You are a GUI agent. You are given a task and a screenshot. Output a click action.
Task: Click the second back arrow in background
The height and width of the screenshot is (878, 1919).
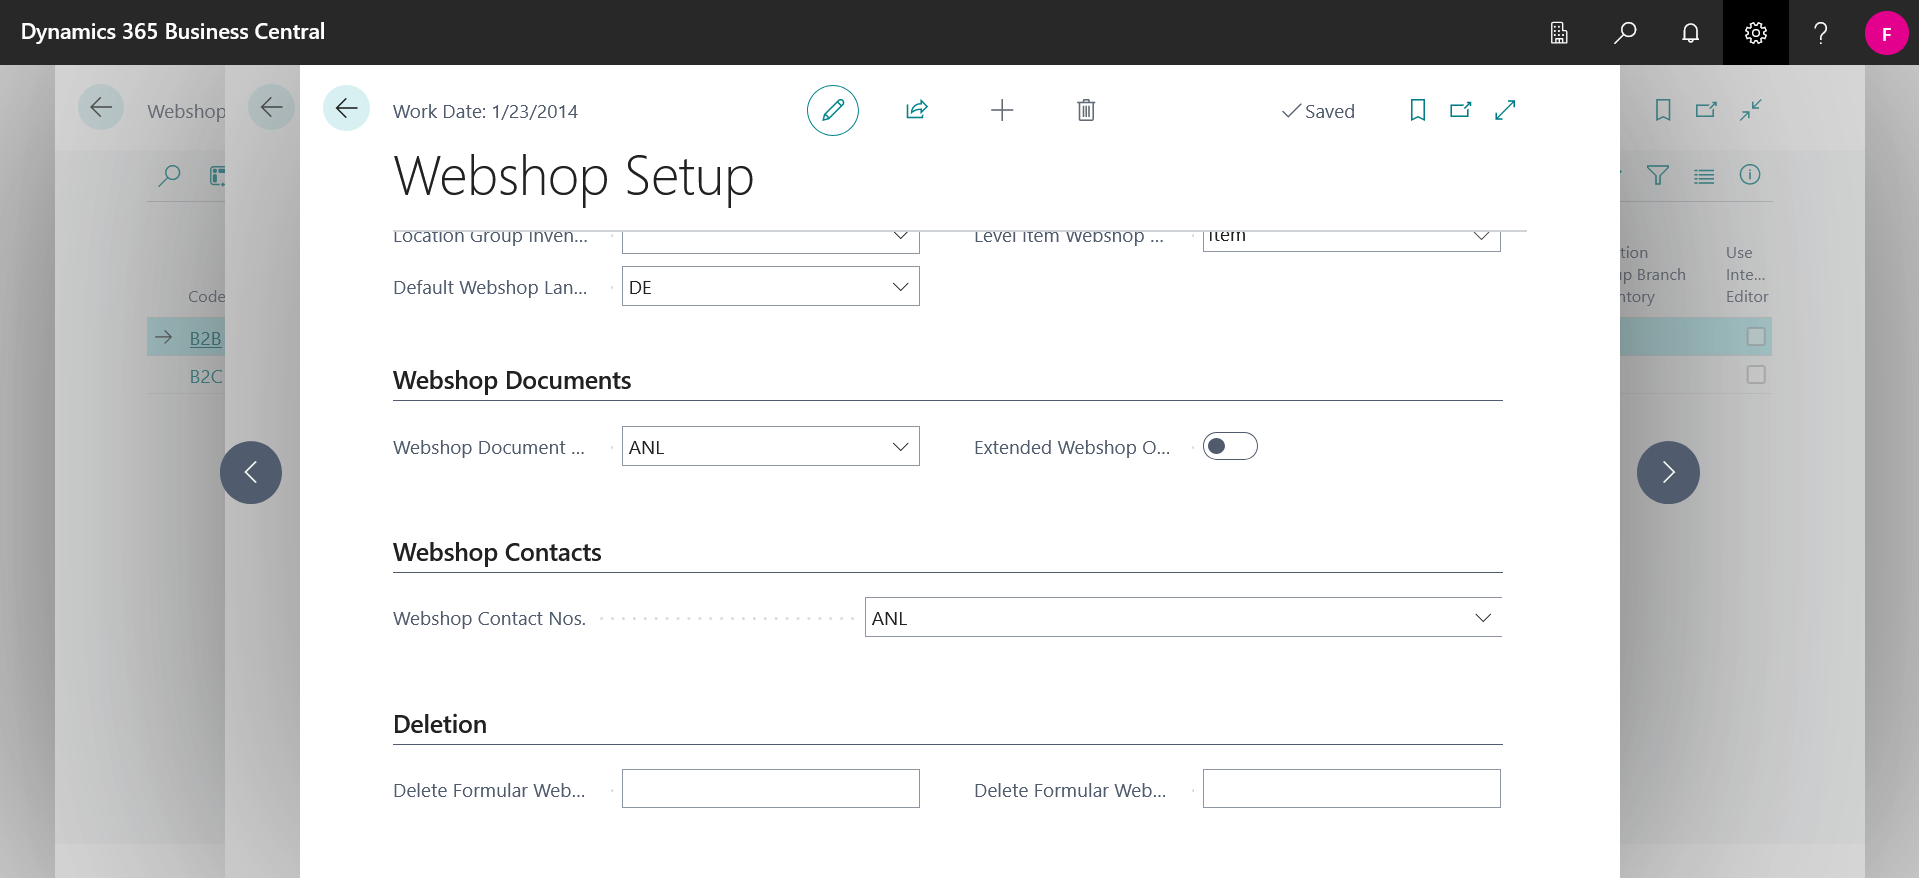271,108
